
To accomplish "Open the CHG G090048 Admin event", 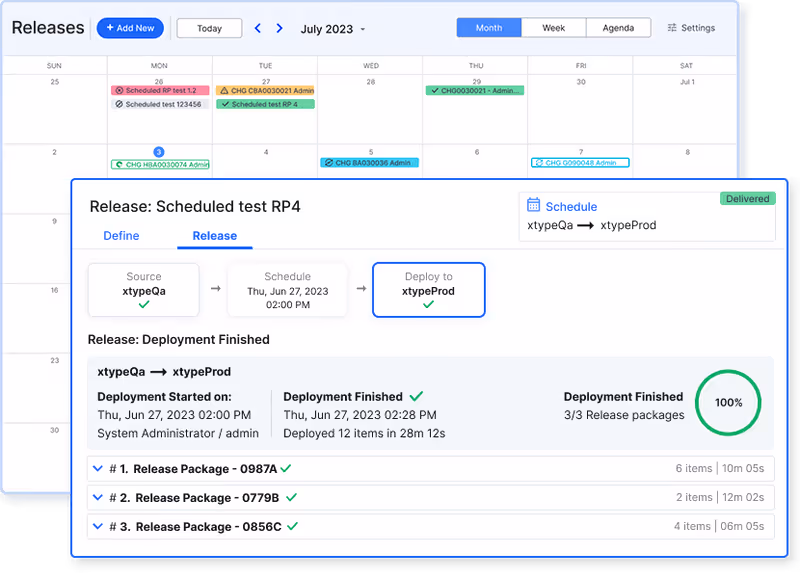I will (580, 163).
